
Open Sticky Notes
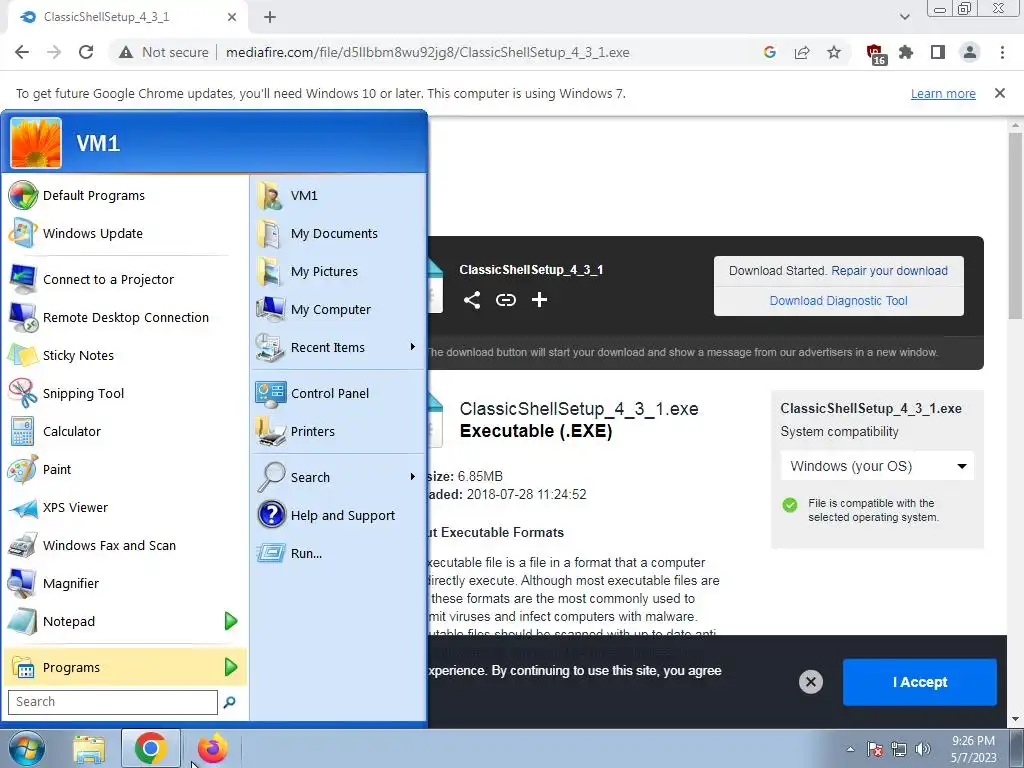[x=124, y=355]
